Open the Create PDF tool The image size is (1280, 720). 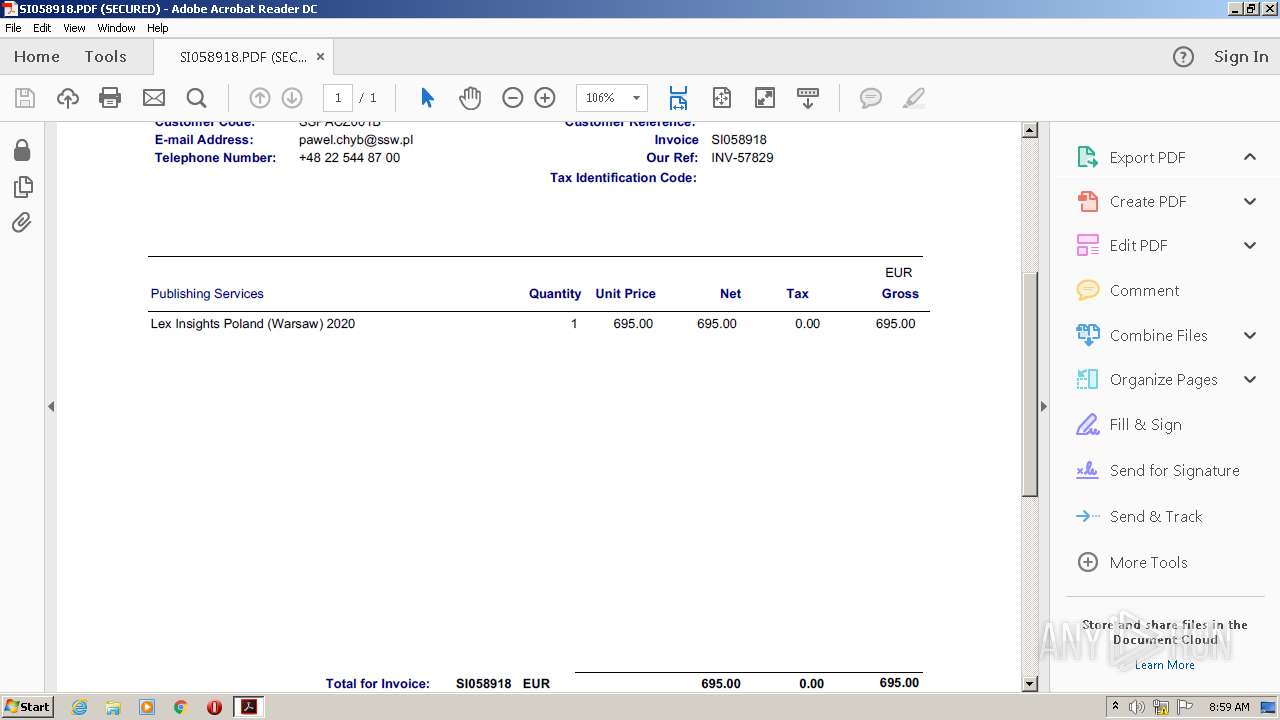[1147, 201]
